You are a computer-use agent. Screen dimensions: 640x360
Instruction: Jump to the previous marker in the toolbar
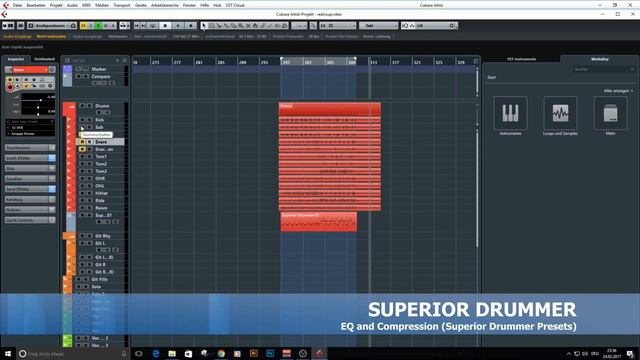(x=137, y=26)
